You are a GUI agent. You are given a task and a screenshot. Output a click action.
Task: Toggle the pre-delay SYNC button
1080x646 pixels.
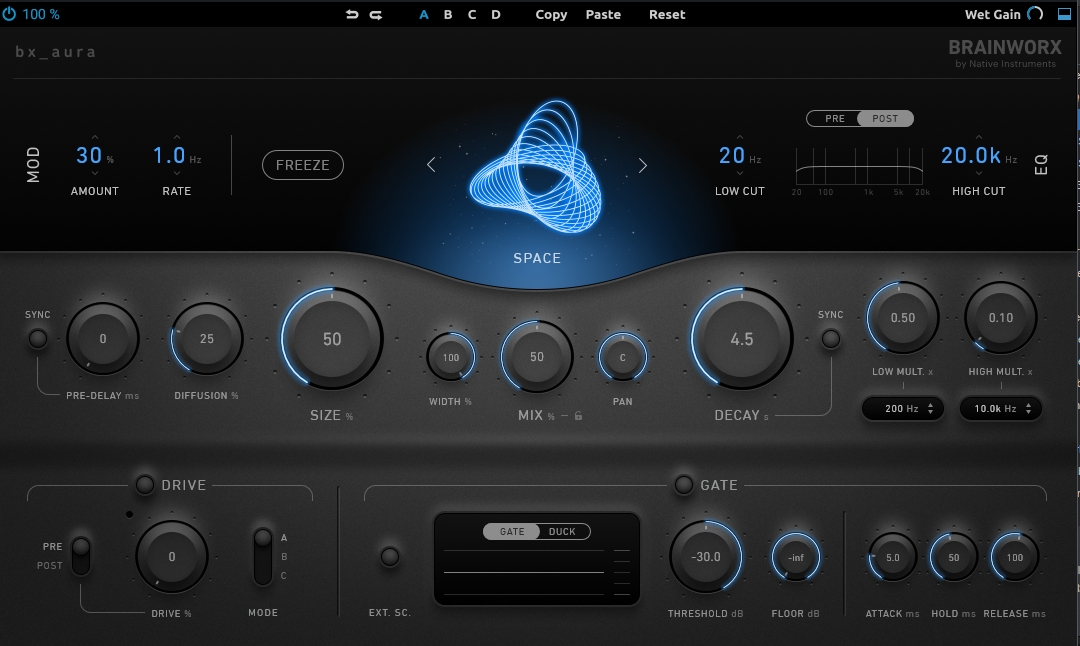(37, 338)
